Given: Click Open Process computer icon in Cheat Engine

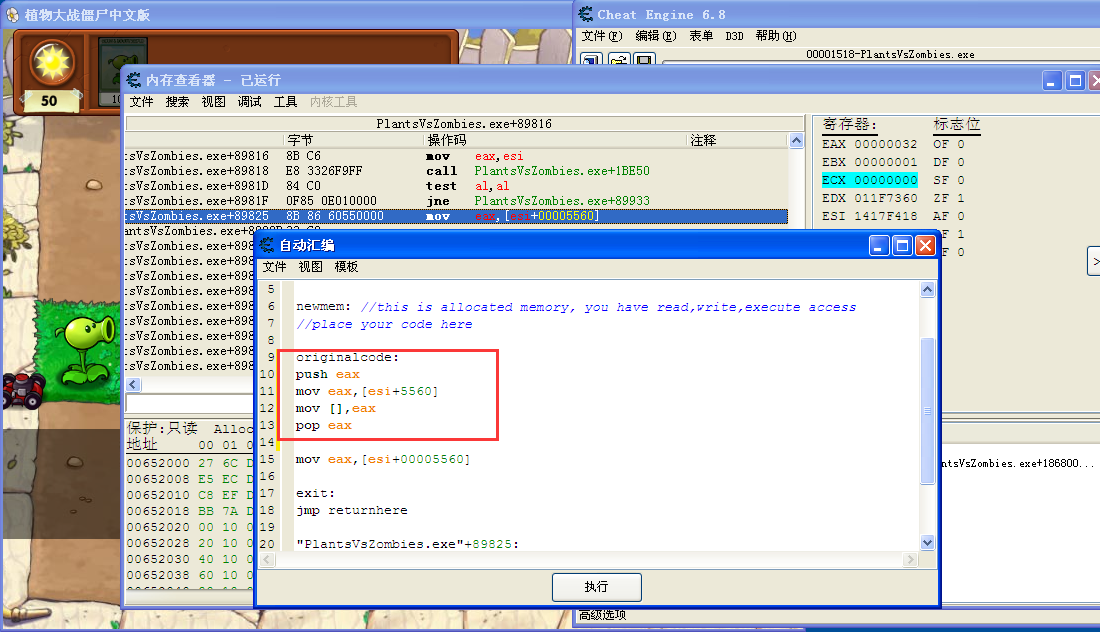Looking at the screenshot, I should click(591, 59).
